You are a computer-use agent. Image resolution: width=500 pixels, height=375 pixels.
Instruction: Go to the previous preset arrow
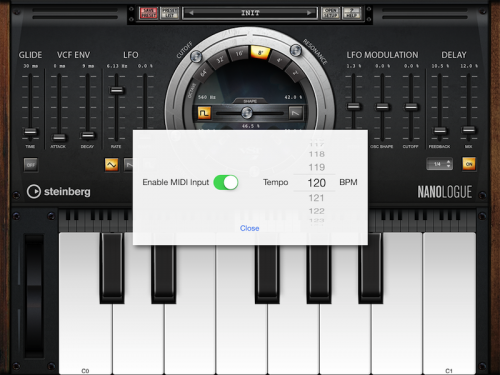[191, 13]
